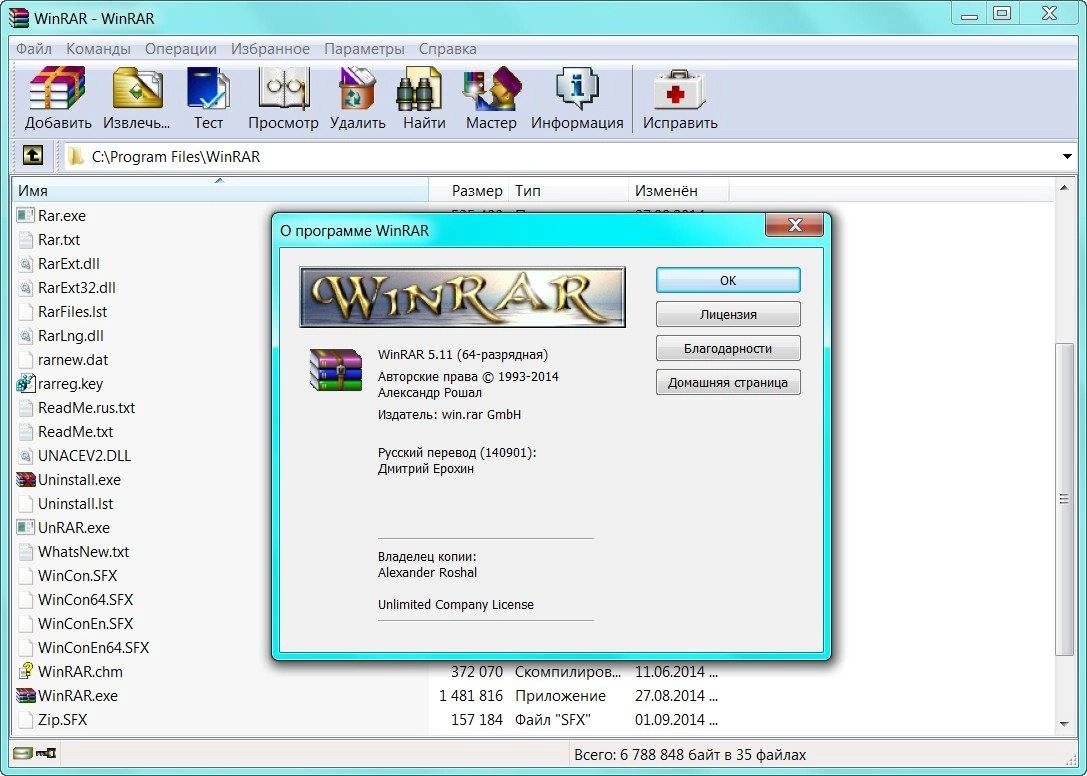
Task: Select the WinRAR.chm help file icon
Action: pyautogui.click(x=26, y=671)
